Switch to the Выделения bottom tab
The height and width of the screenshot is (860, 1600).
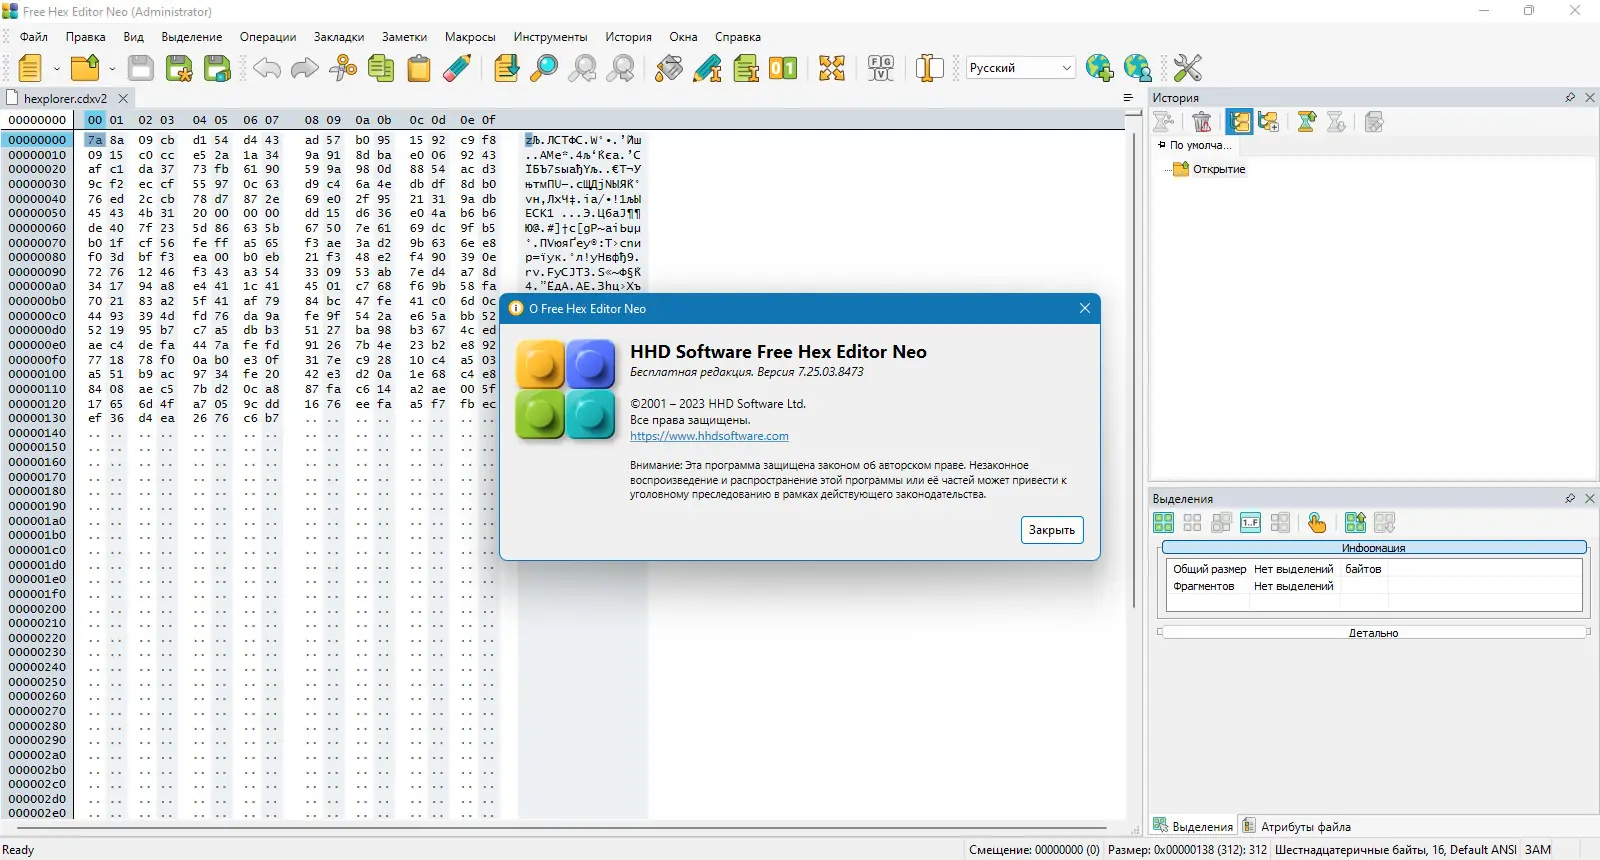point(1193,826)
